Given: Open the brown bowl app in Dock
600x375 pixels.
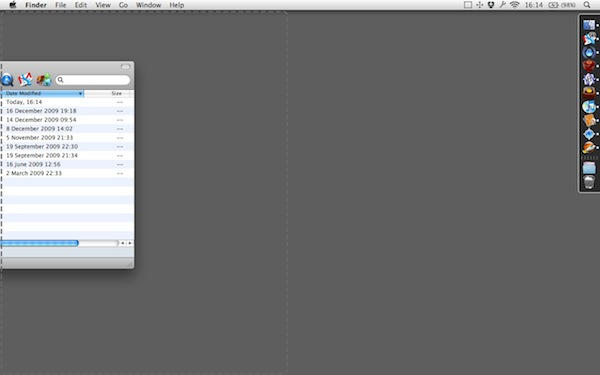Looking at the screenshot, I should pos(589,93).
